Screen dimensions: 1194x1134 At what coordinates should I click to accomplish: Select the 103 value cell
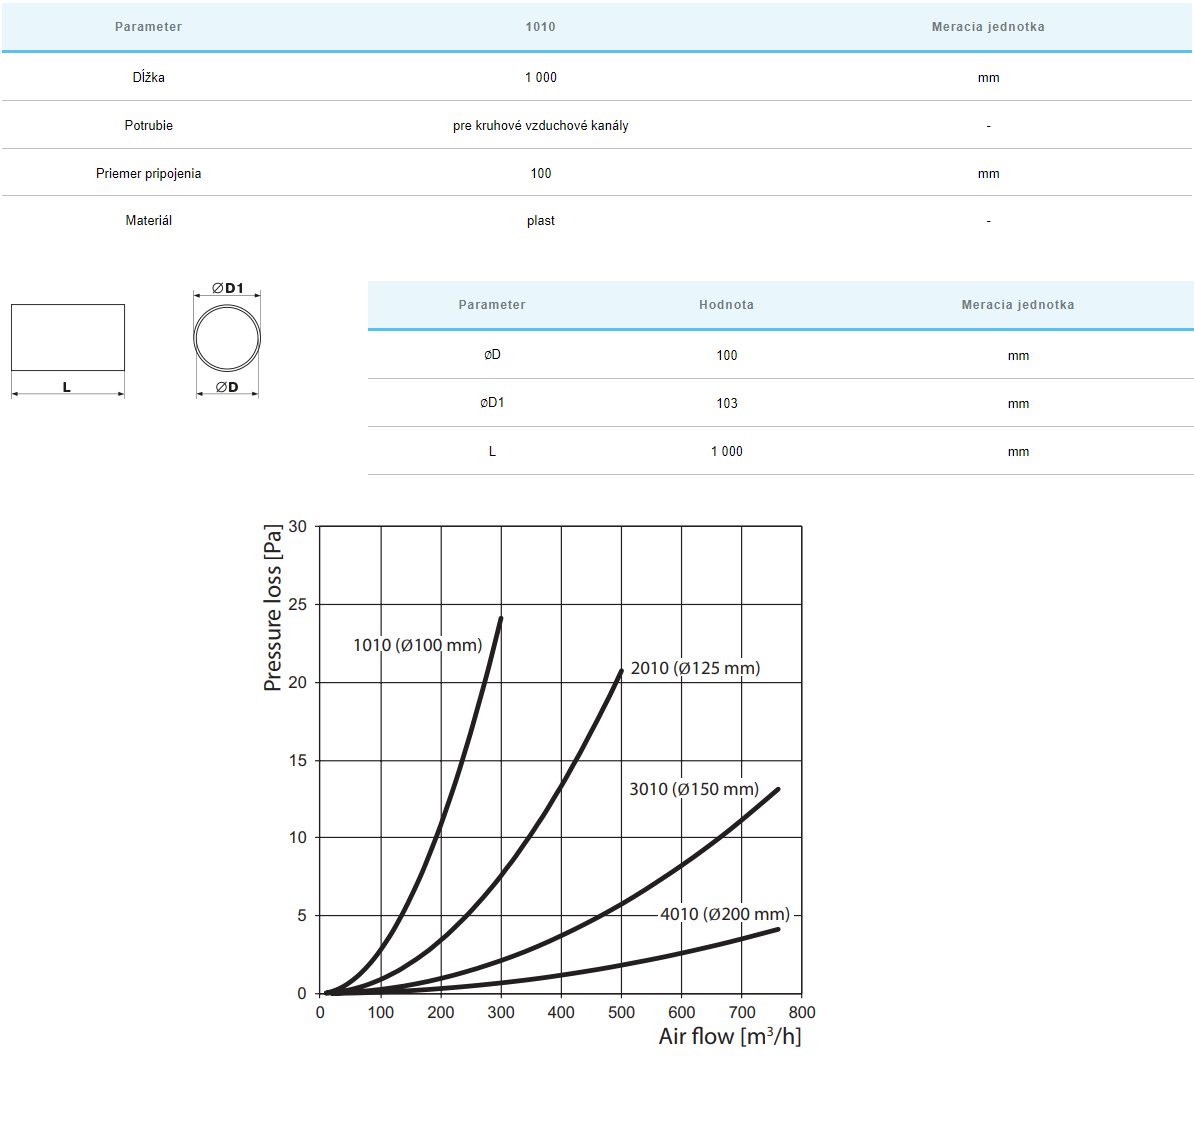tap(726, 403)
